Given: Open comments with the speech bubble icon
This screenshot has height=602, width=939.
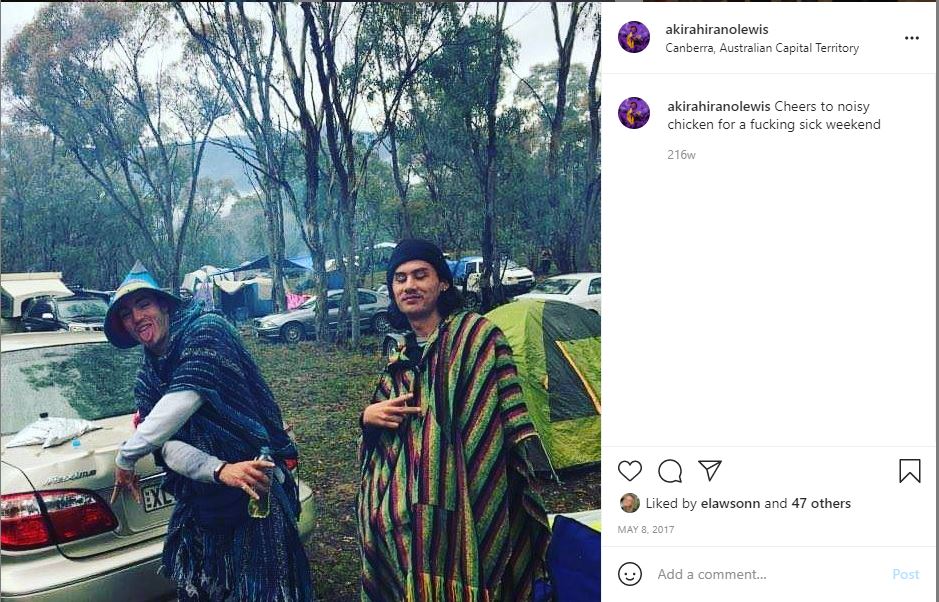Looking at the screenshot, I should tap(670, 471).
